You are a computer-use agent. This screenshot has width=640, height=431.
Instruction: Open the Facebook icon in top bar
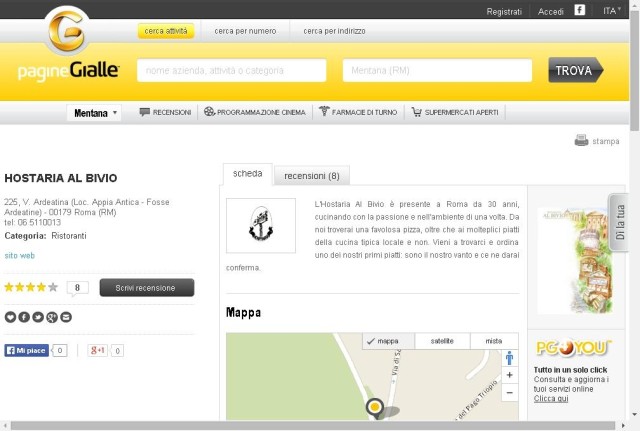[x=580, y=10]
